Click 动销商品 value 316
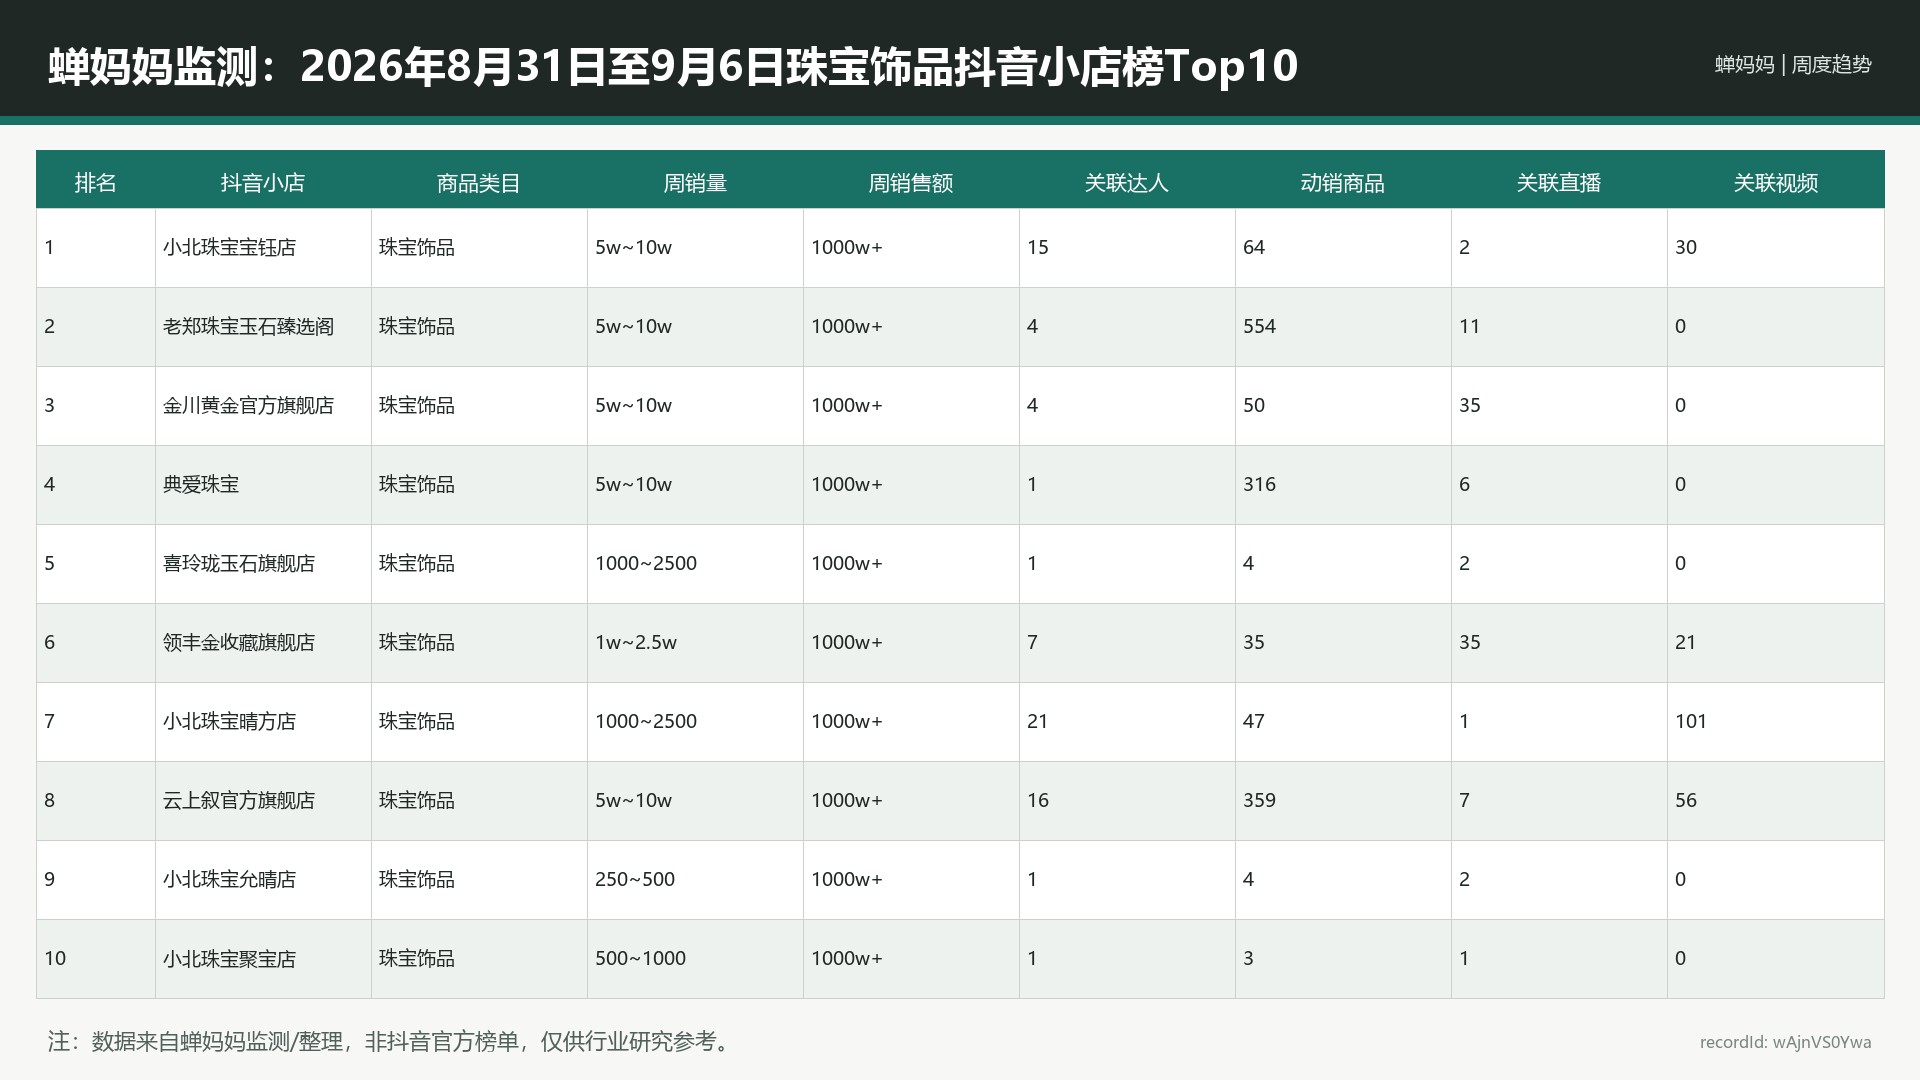 point(1260,484)
